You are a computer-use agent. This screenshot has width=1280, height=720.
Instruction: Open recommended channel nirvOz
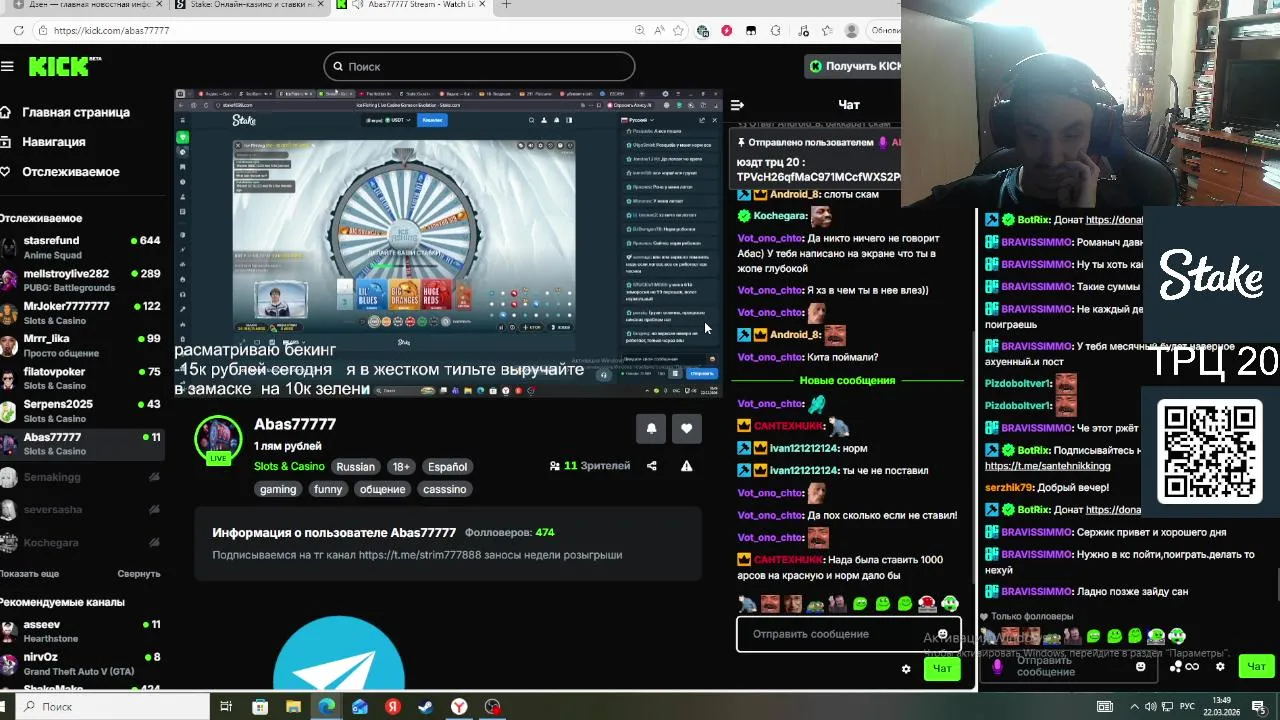(80, 664)
